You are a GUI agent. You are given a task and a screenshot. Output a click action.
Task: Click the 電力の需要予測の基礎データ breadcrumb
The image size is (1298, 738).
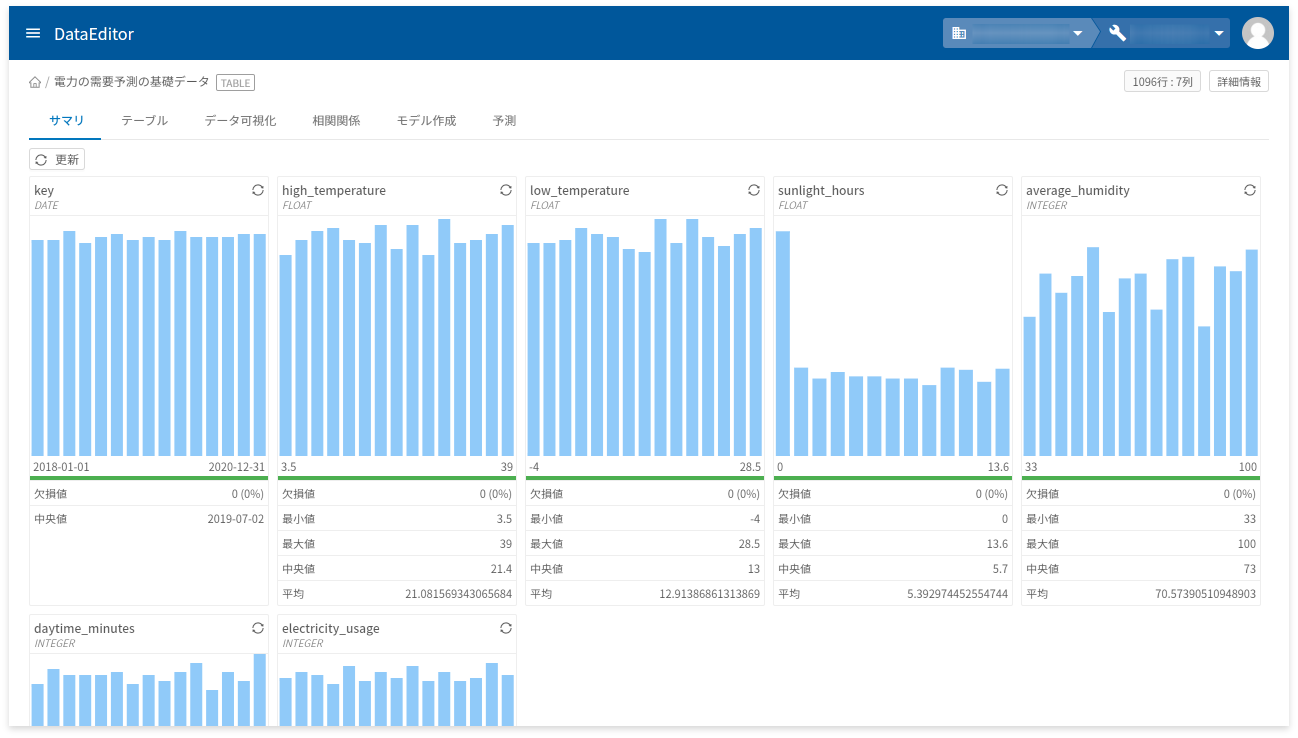[131, 82]
